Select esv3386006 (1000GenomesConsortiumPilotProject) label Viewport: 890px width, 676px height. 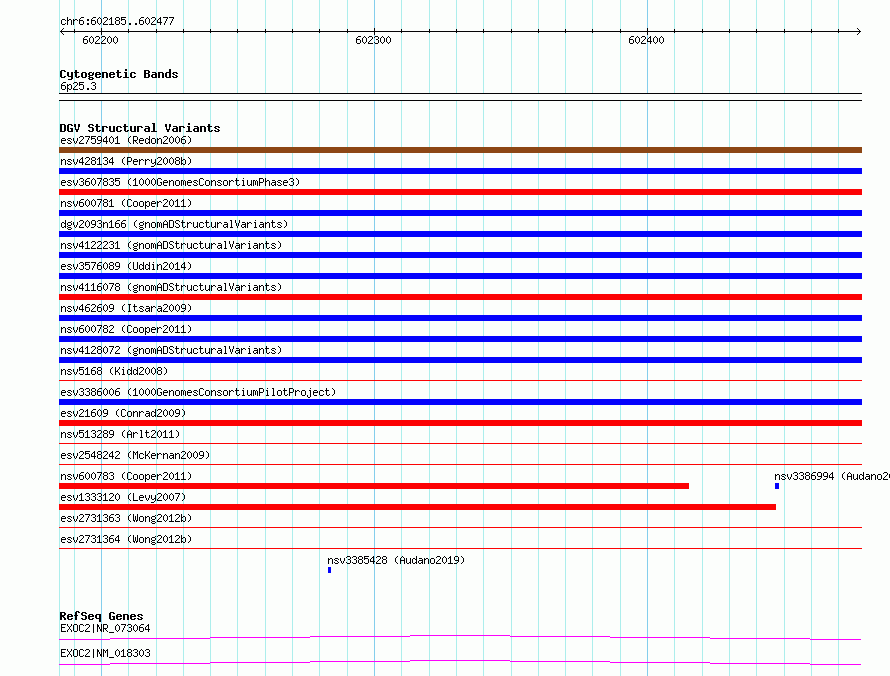(198, 392)
